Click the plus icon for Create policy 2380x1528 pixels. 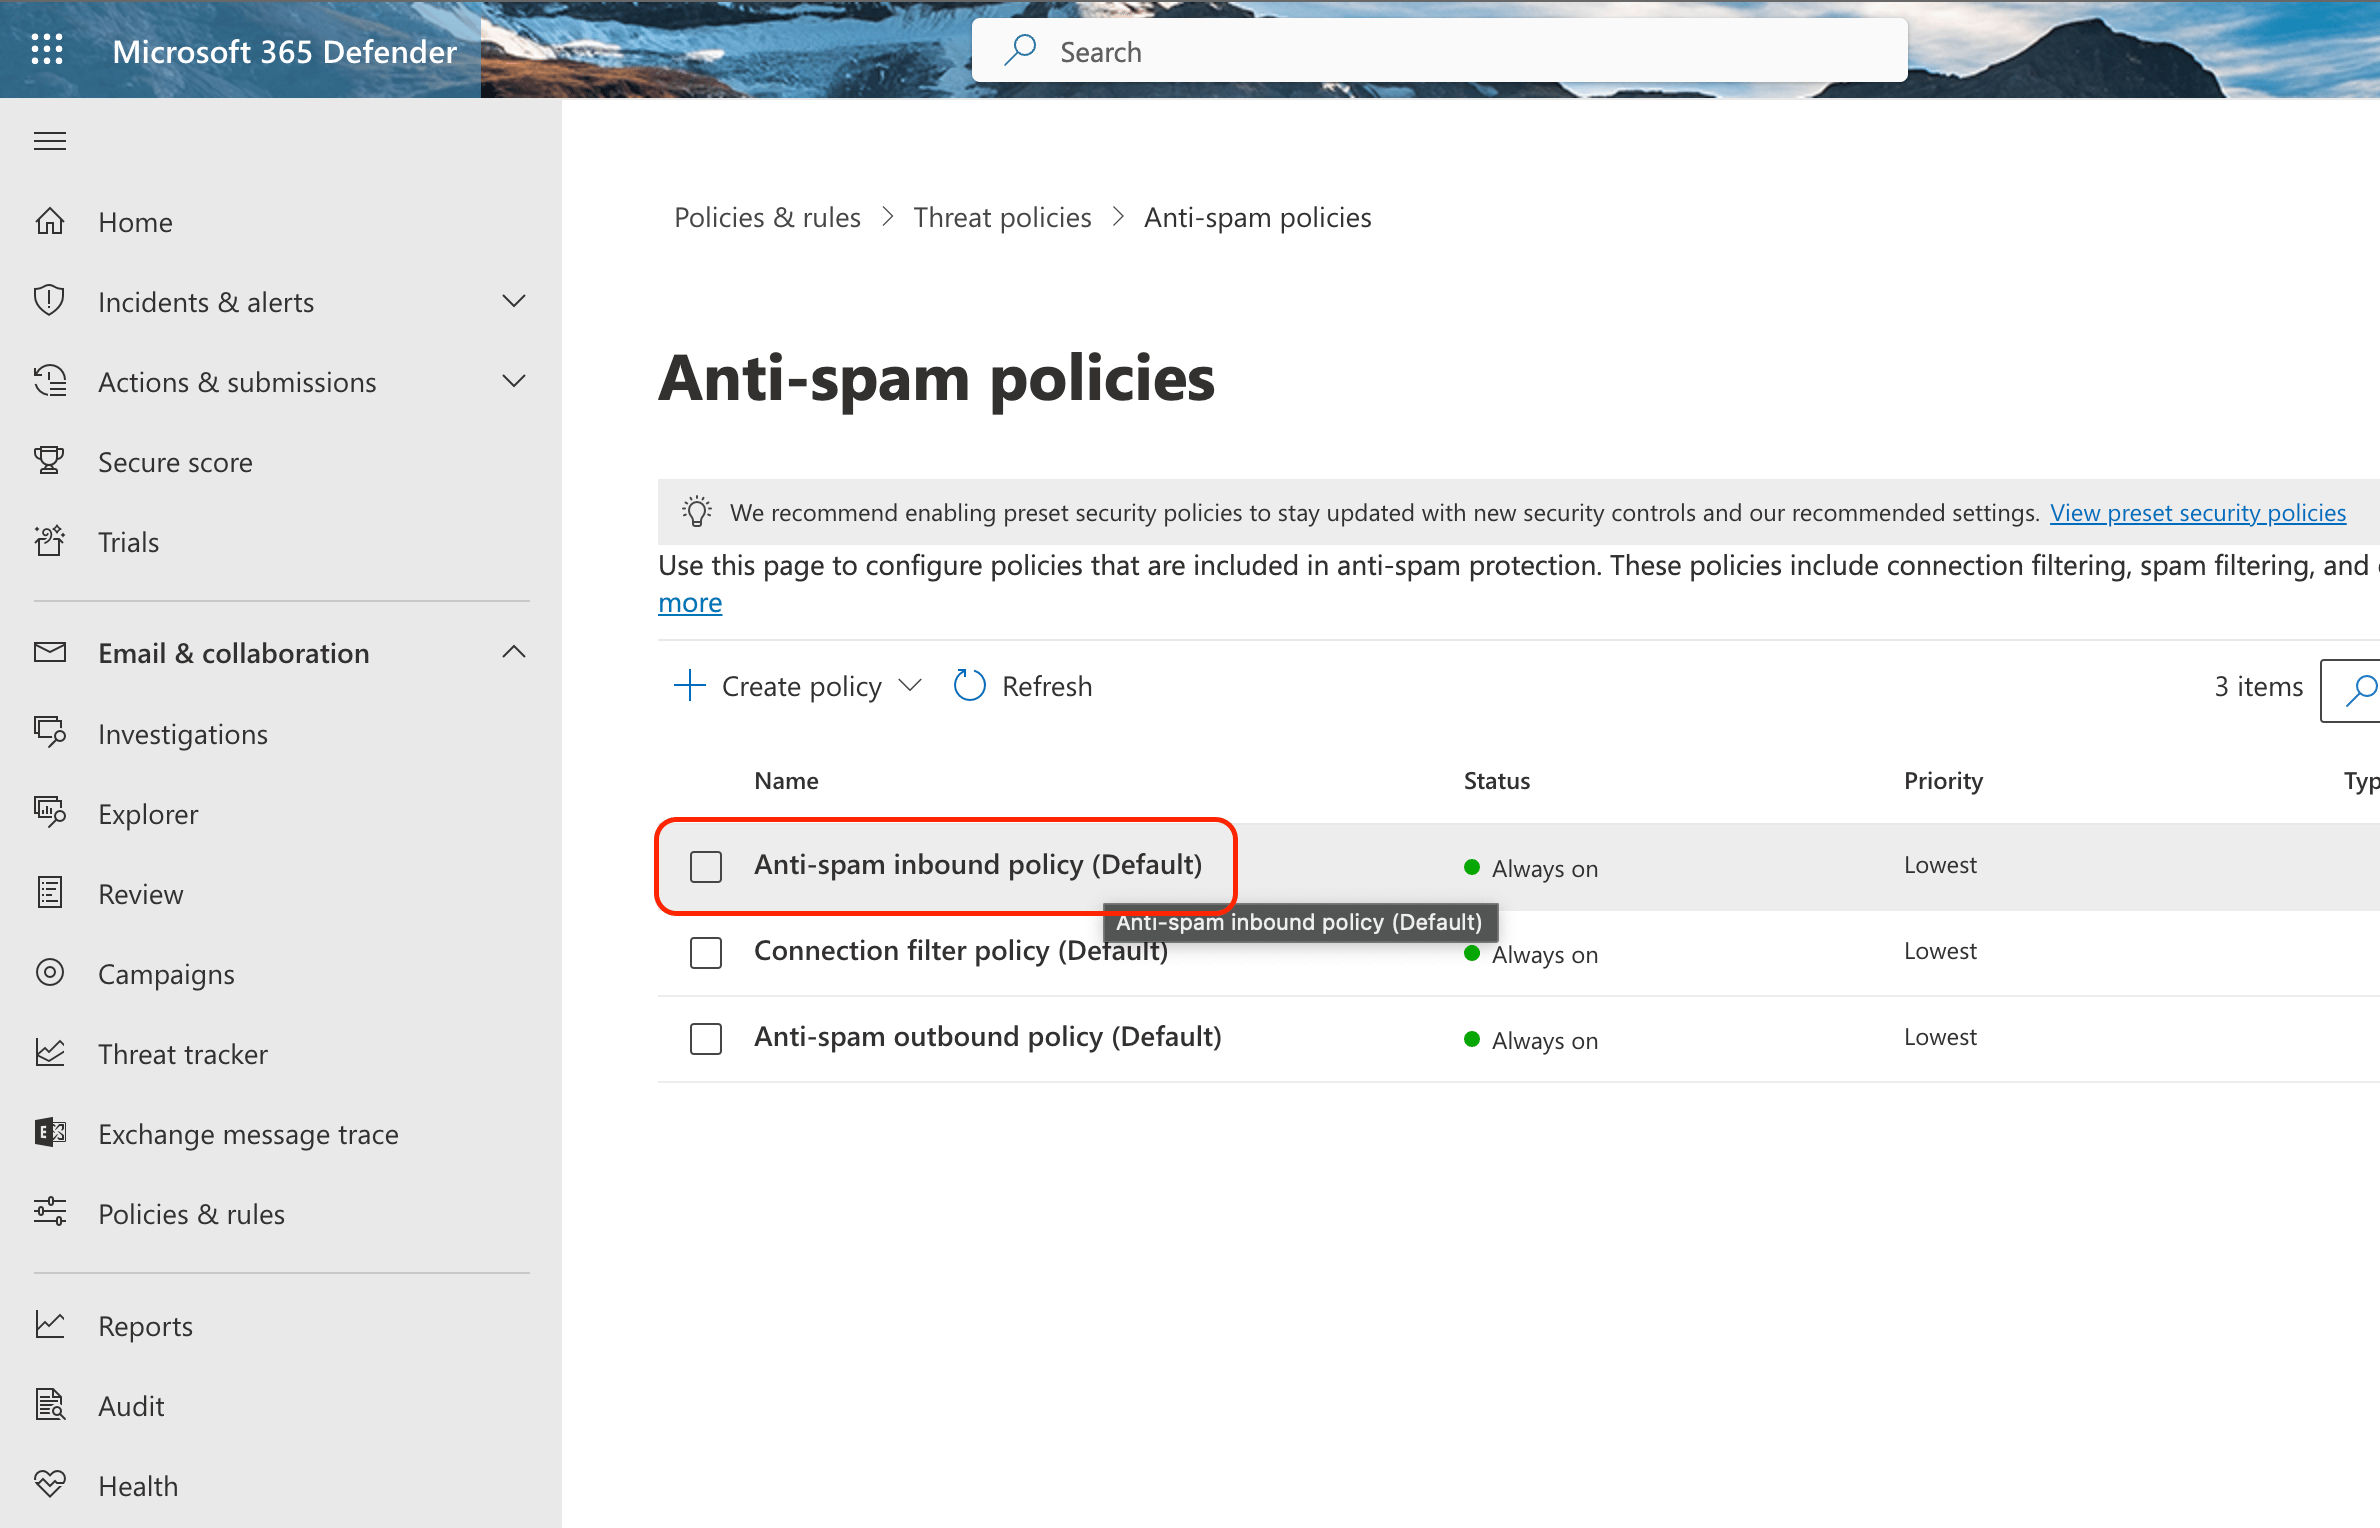pyautogui.click(x=690, y=686)
